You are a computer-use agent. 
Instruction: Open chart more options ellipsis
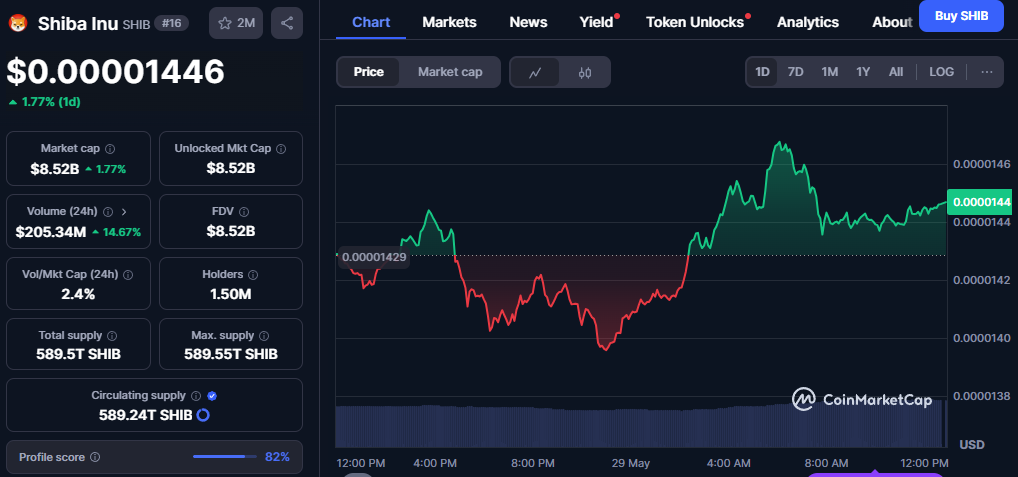coord(987,72)
